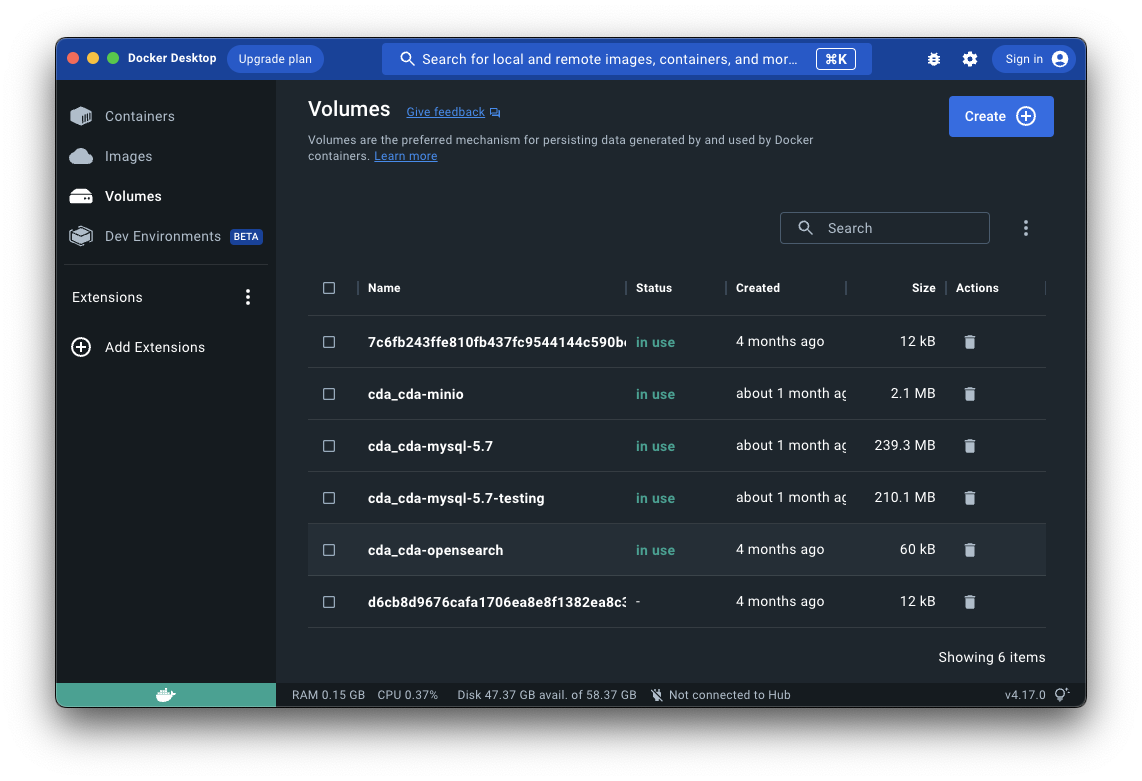Open Dev Environments section
The image size is (1142, 781).
(x=162, y=237)
